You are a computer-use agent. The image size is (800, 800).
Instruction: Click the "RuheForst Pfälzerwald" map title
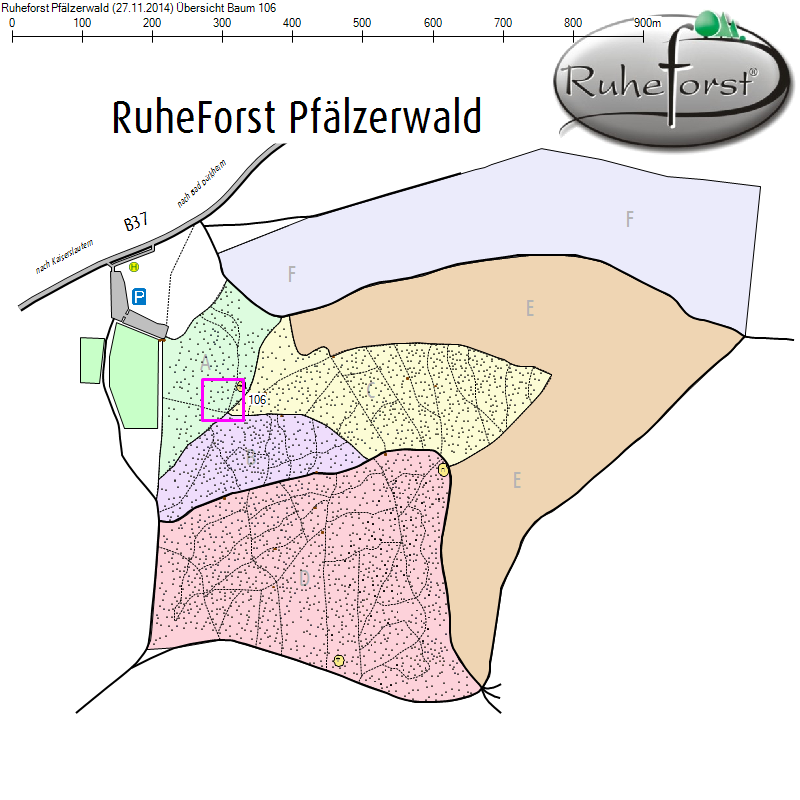coord(296,117)
